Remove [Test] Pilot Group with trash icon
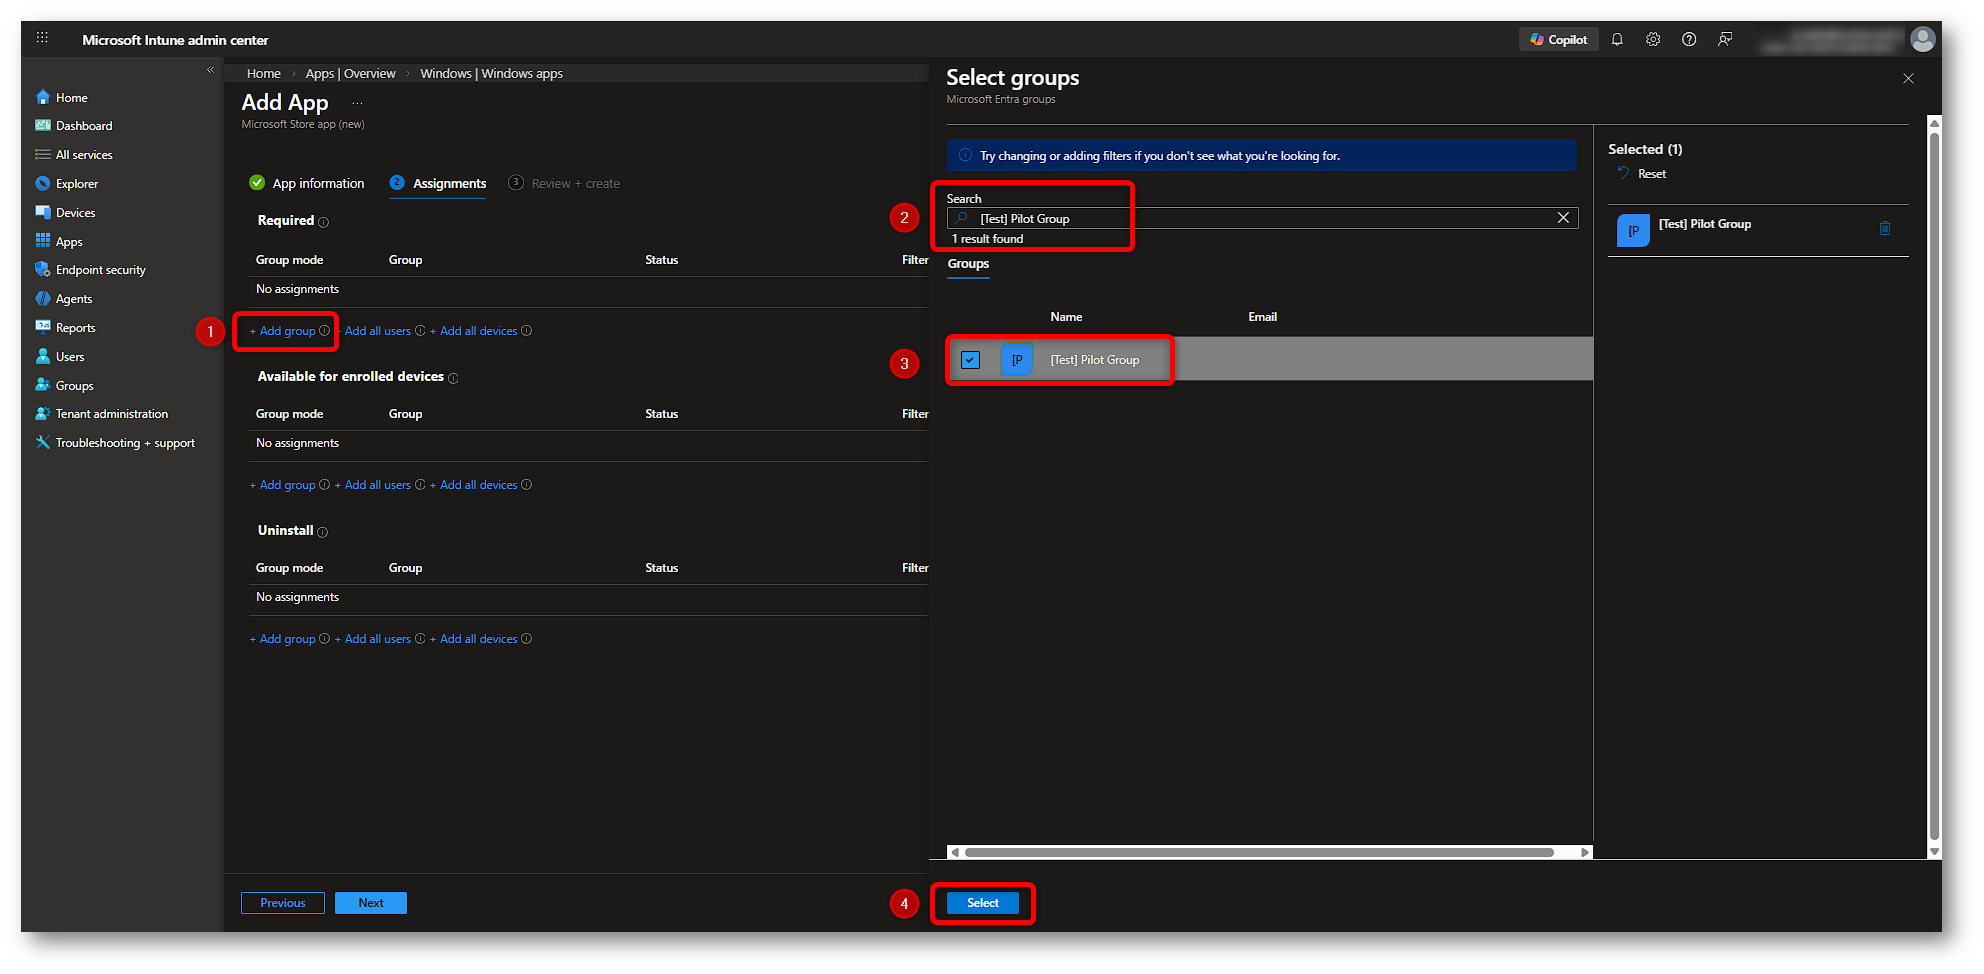Image resolution: width=1984 pixels, height=974 pixels. tap(1885, 229)
